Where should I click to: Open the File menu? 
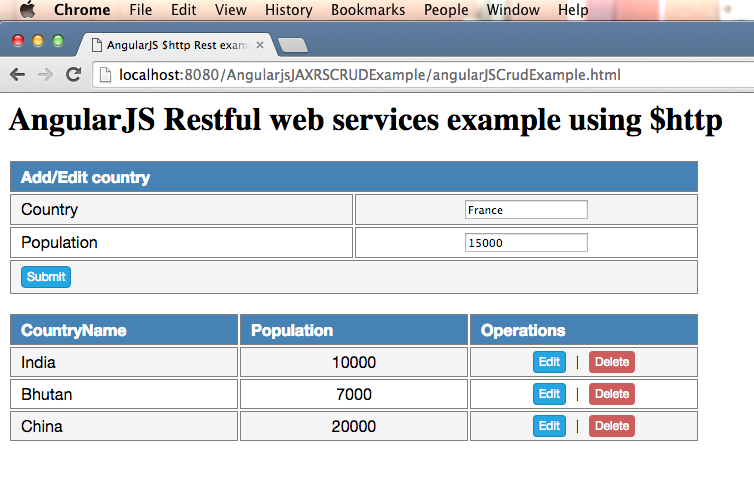coord(140,10)
